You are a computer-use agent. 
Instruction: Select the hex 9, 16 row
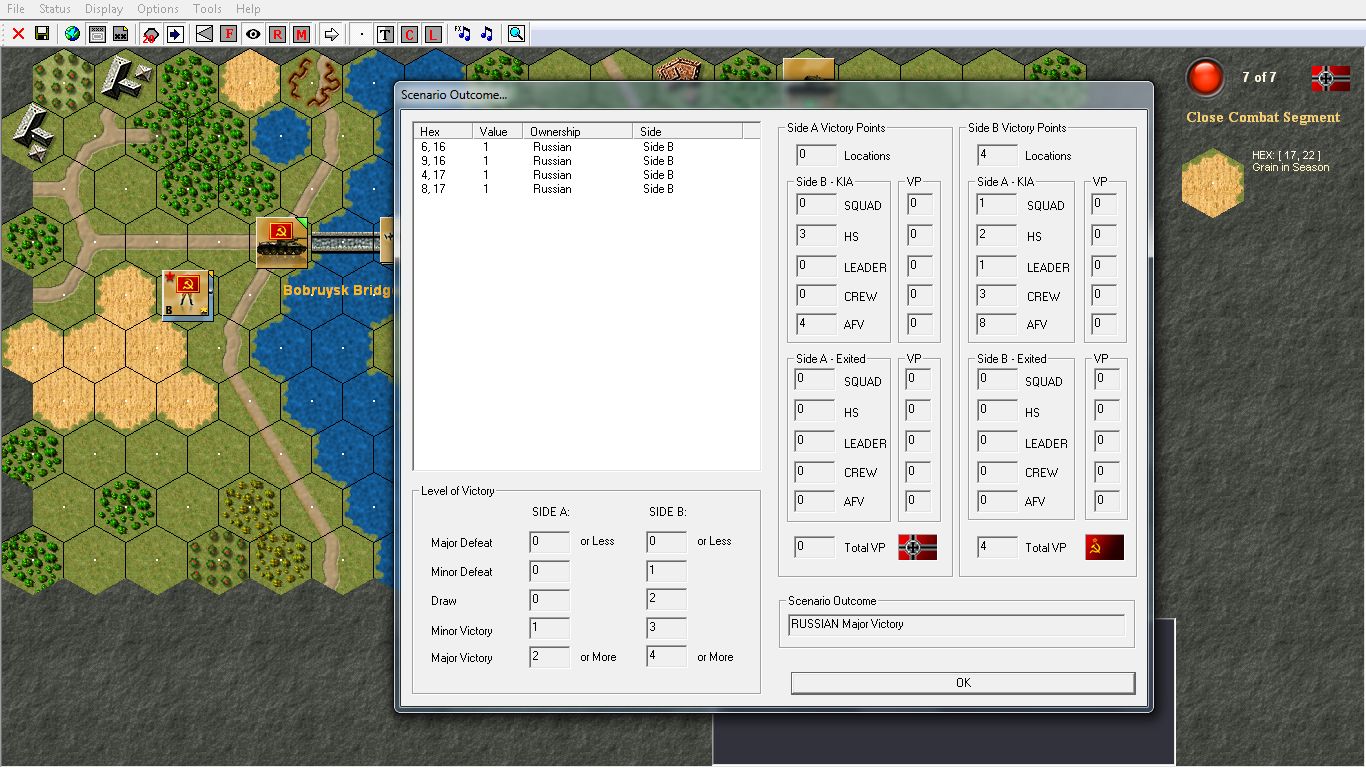click(587, 161)
